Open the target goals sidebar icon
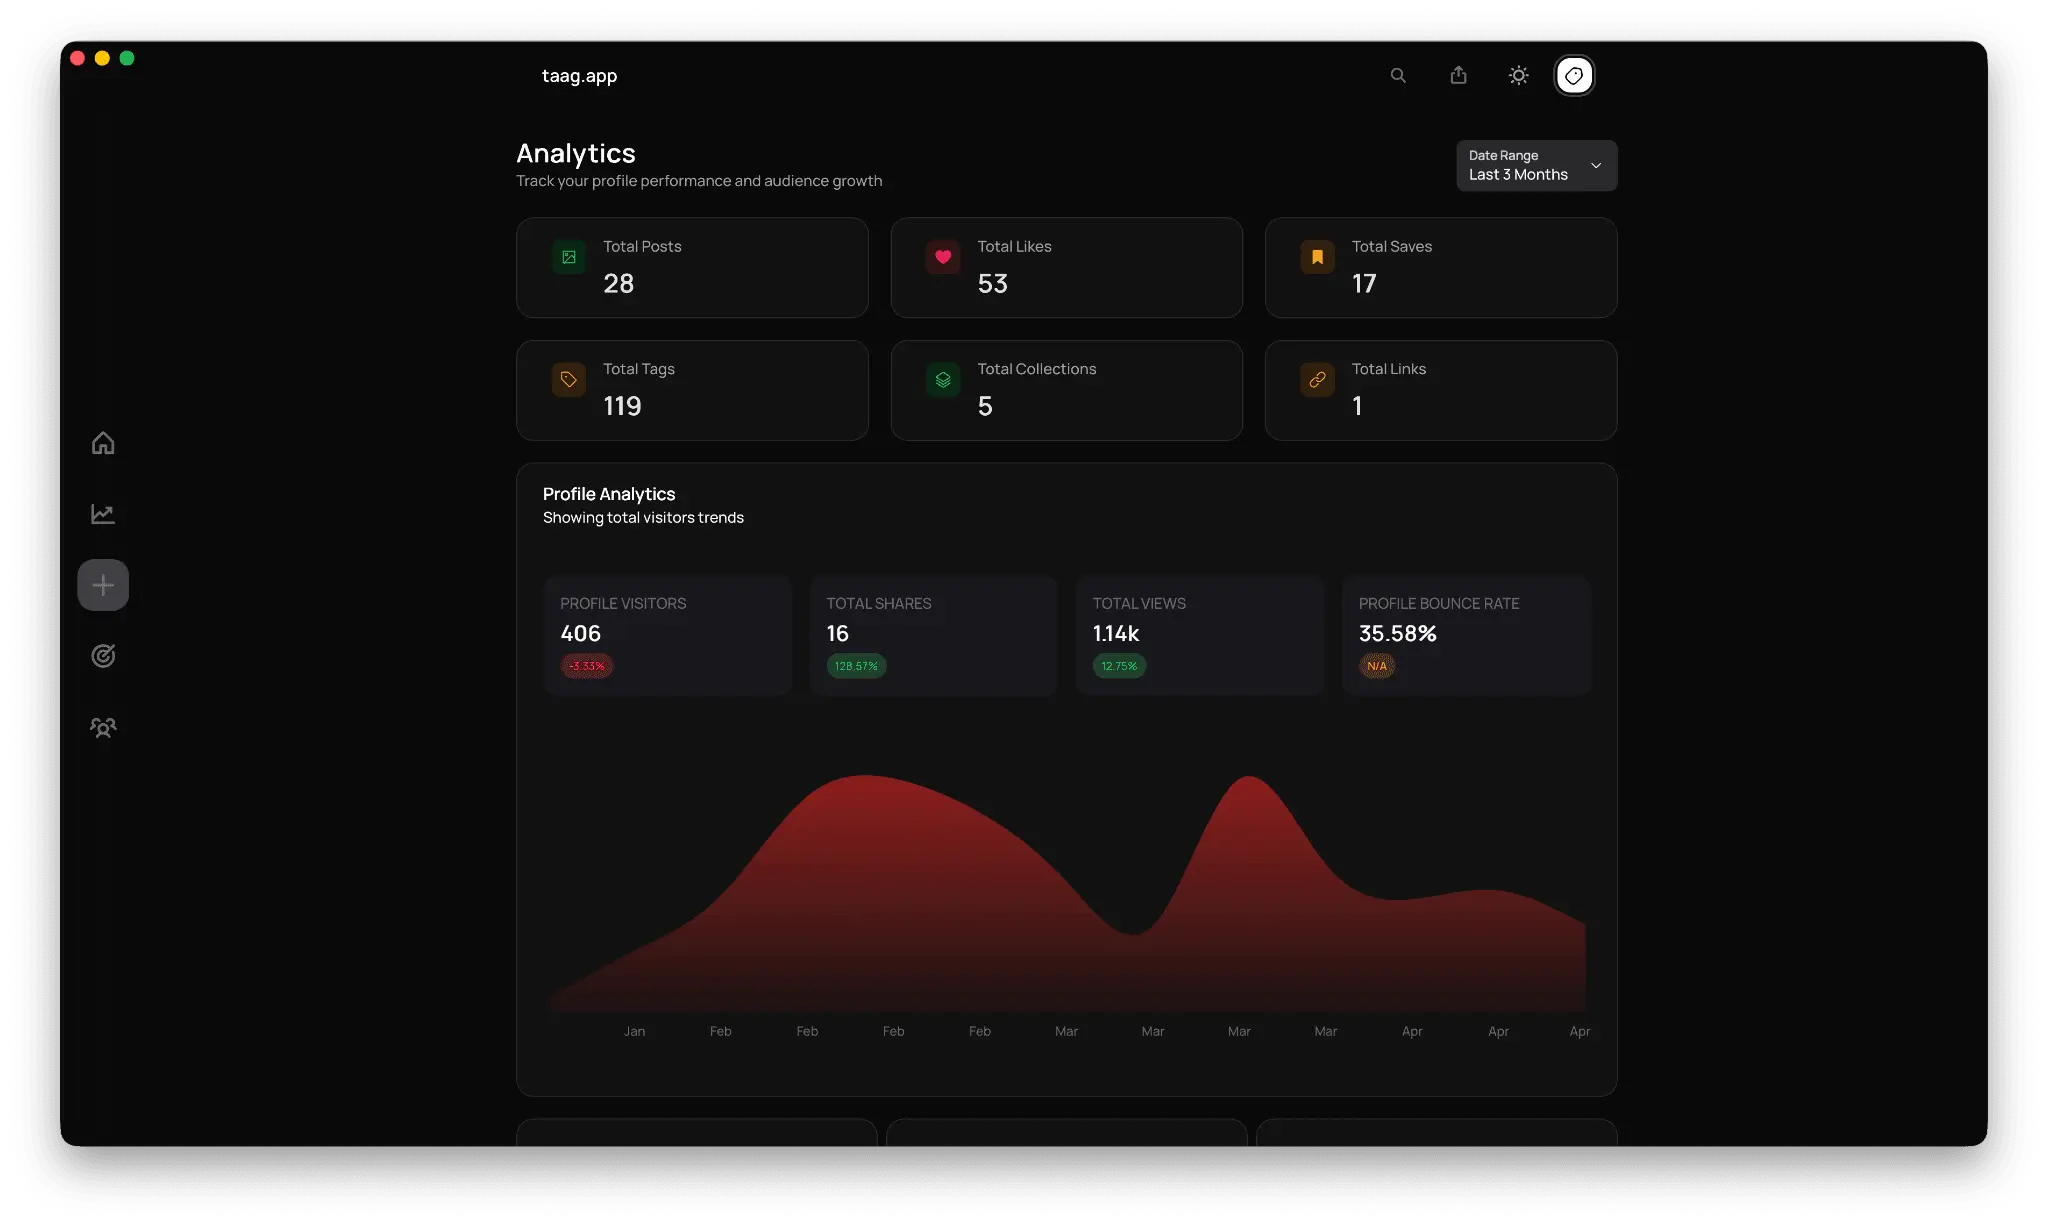 click(103, 656)
